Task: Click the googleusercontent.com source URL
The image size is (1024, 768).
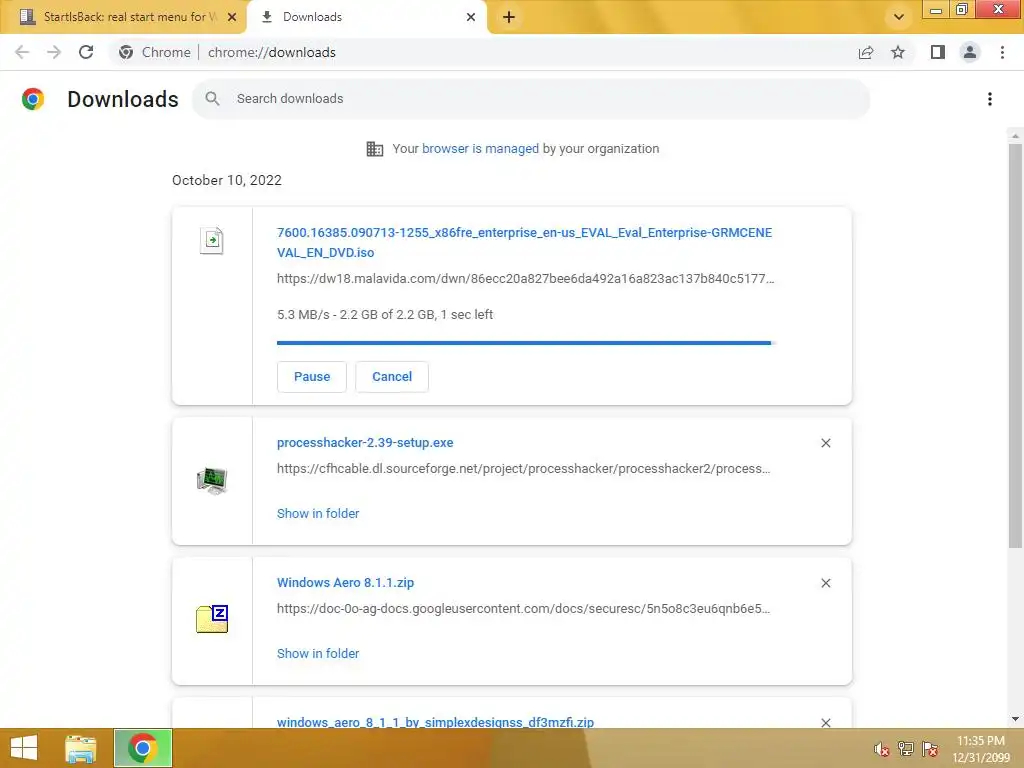Action: (524, 609)
